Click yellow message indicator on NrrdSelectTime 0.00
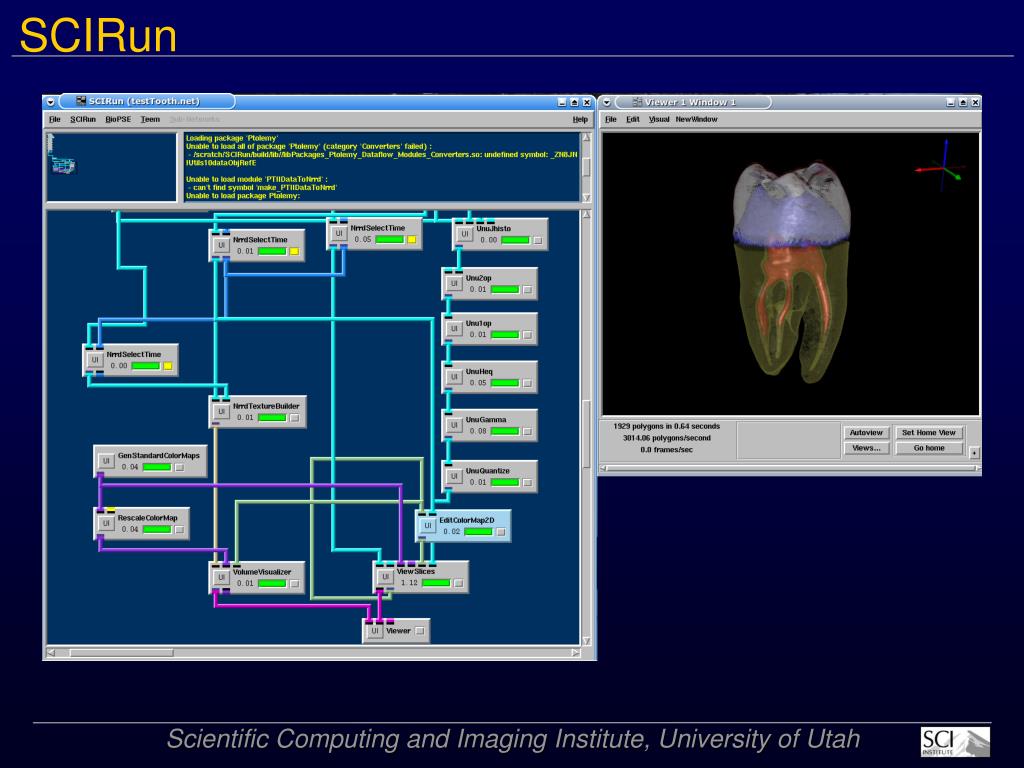1024x768 pixels. coord(168,366)
